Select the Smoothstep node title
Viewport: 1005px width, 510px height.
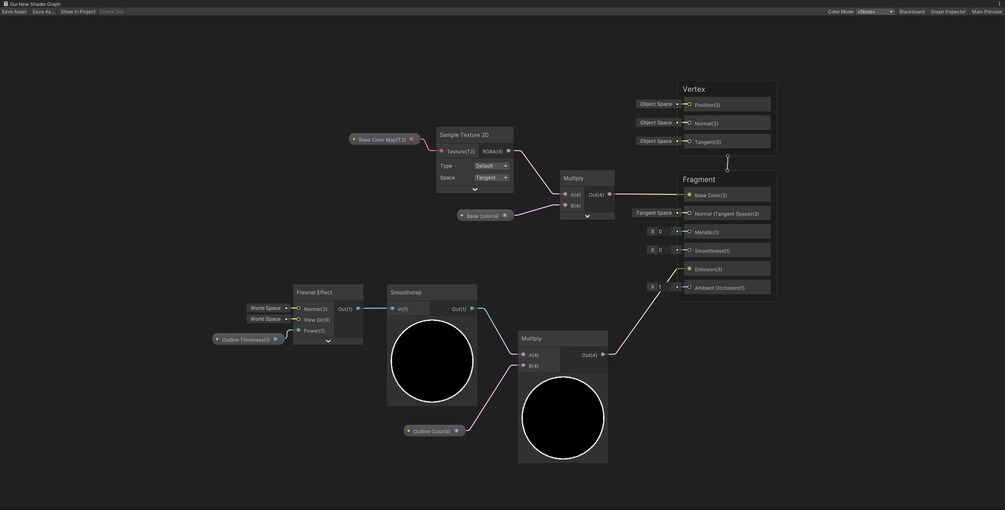coord(406,293)
